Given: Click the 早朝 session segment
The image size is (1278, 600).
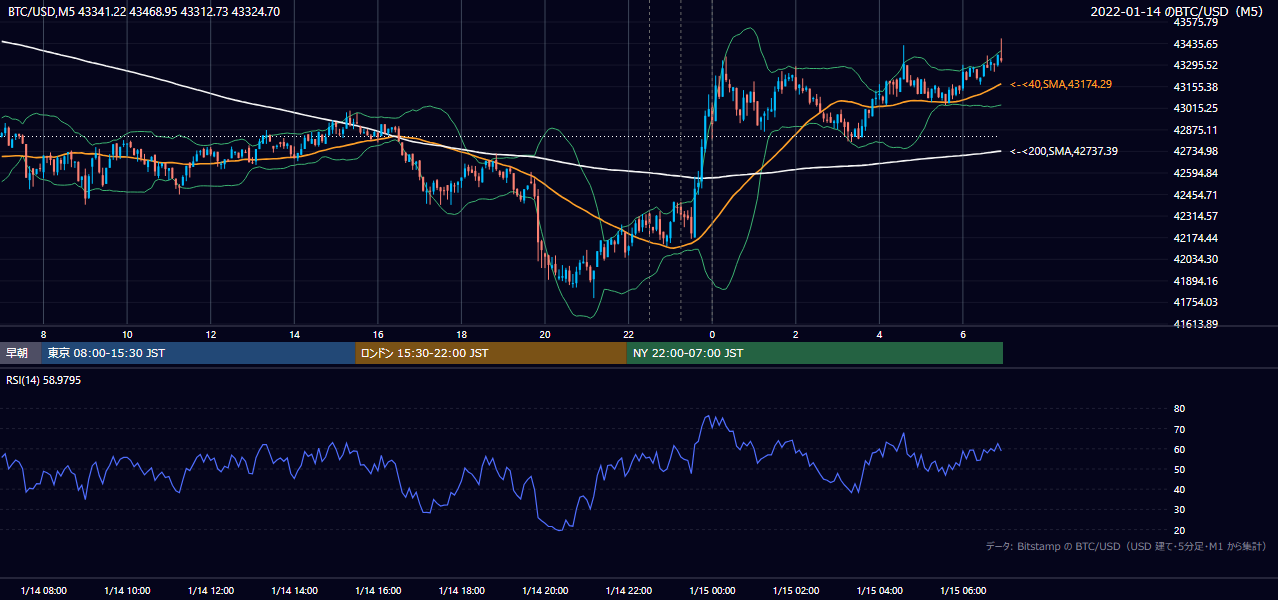Looking at the screenshot, I should (20, 353).
